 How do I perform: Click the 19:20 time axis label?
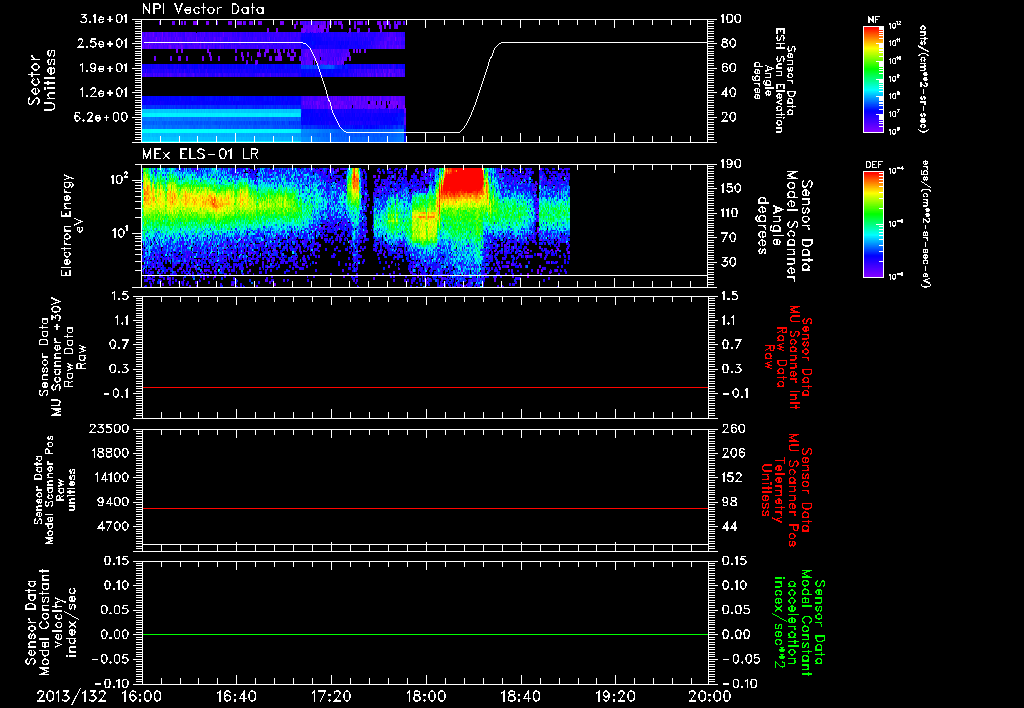(x=615, y=696)
